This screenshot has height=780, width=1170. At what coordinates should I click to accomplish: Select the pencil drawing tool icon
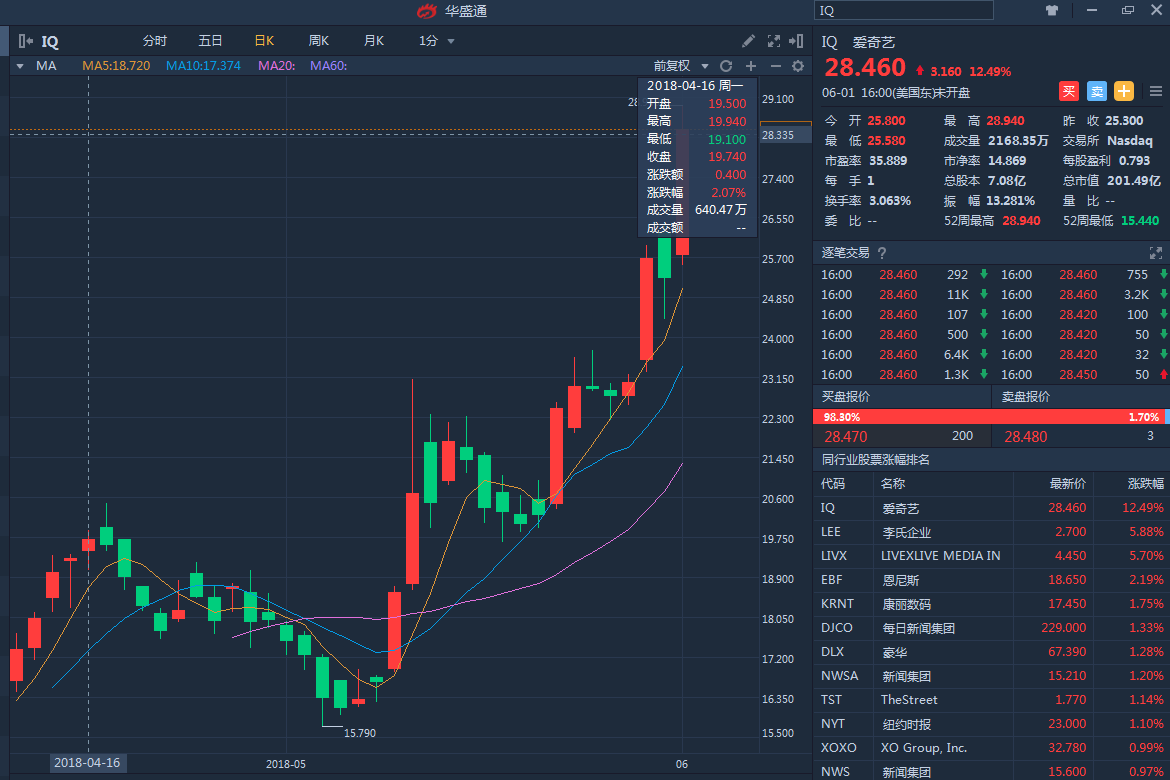pos(748,41)
